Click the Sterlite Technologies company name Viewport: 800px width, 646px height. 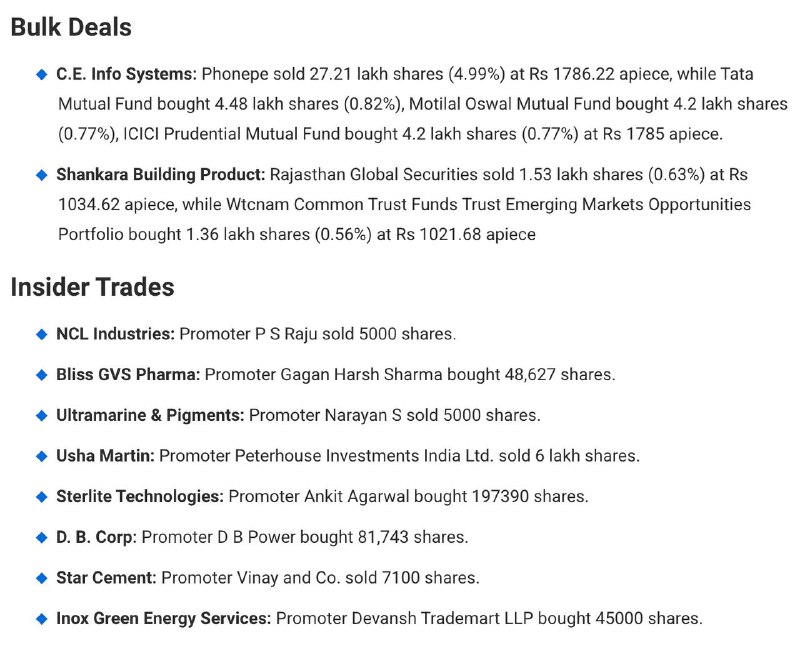pos(140,496)
